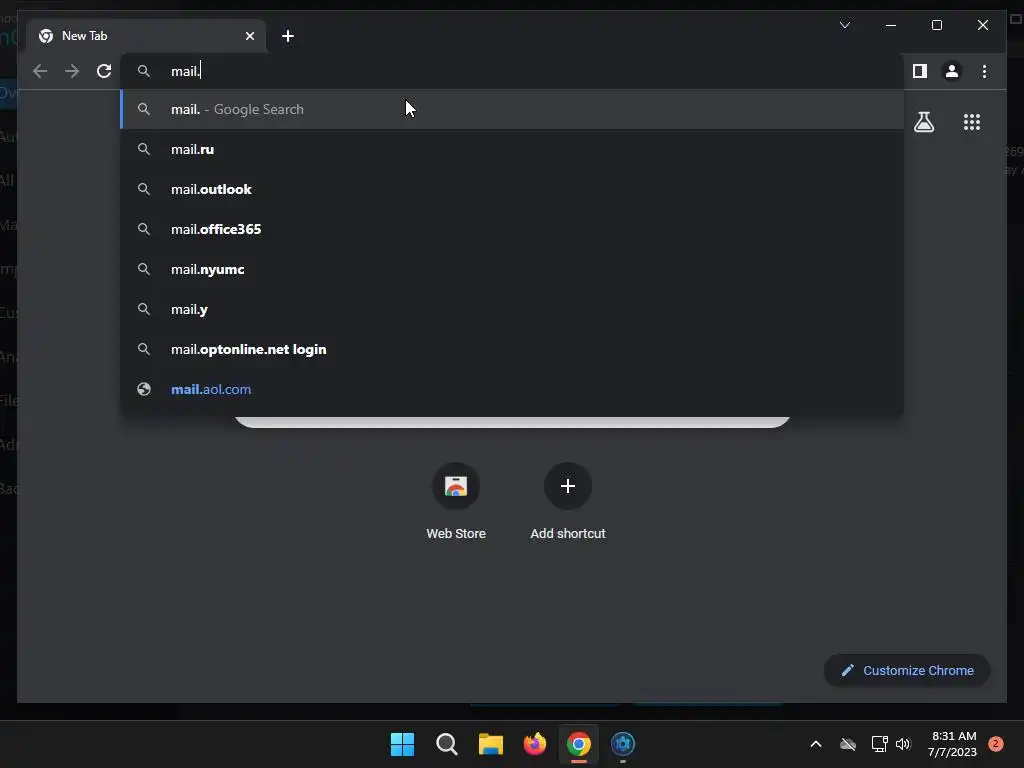This screenshot has height=768, width=1024.
Task: Minimize the Chrome window
Action: [x=891, y=25]
